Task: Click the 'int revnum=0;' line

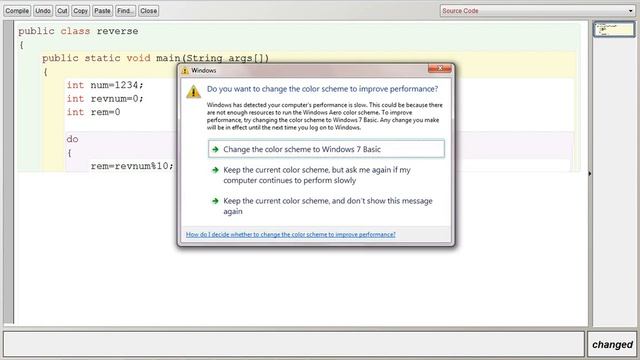Action: (105, 98)
